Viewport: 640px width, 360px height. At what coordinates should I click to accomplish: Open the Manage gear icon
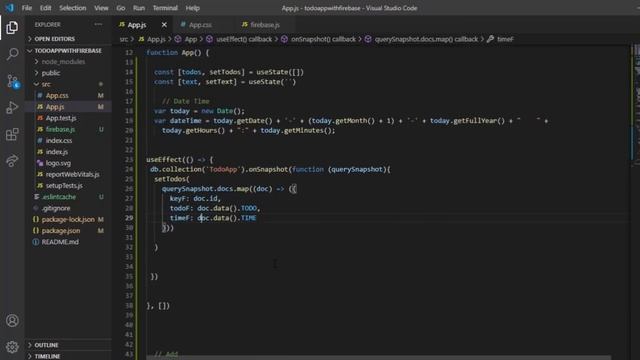point(12,347)
